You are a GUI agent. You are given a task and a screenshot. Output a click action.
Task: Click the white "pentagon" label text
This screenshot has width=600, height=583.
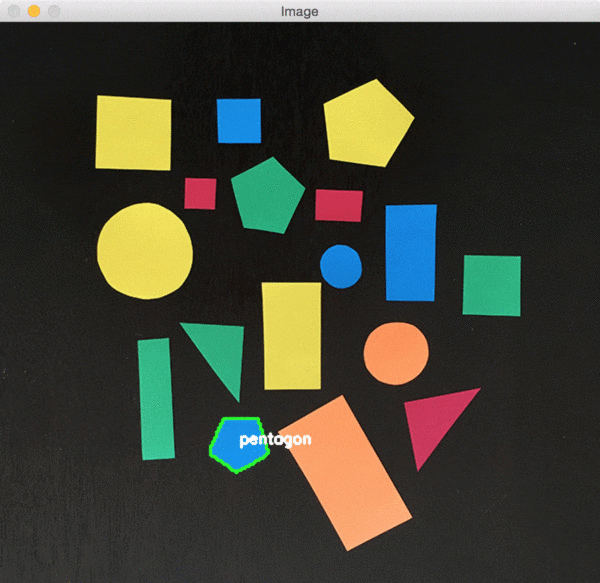(275, 440)
